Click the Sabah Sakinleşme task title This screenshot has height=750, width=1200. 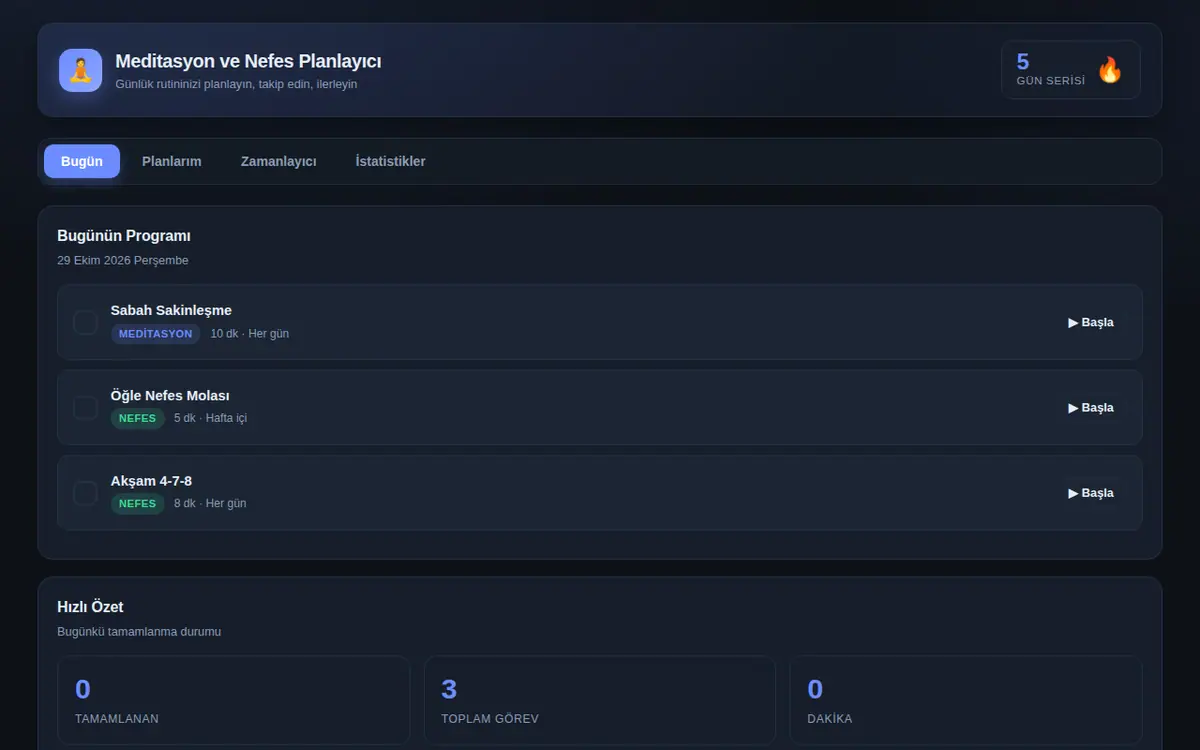pos(171,310)
